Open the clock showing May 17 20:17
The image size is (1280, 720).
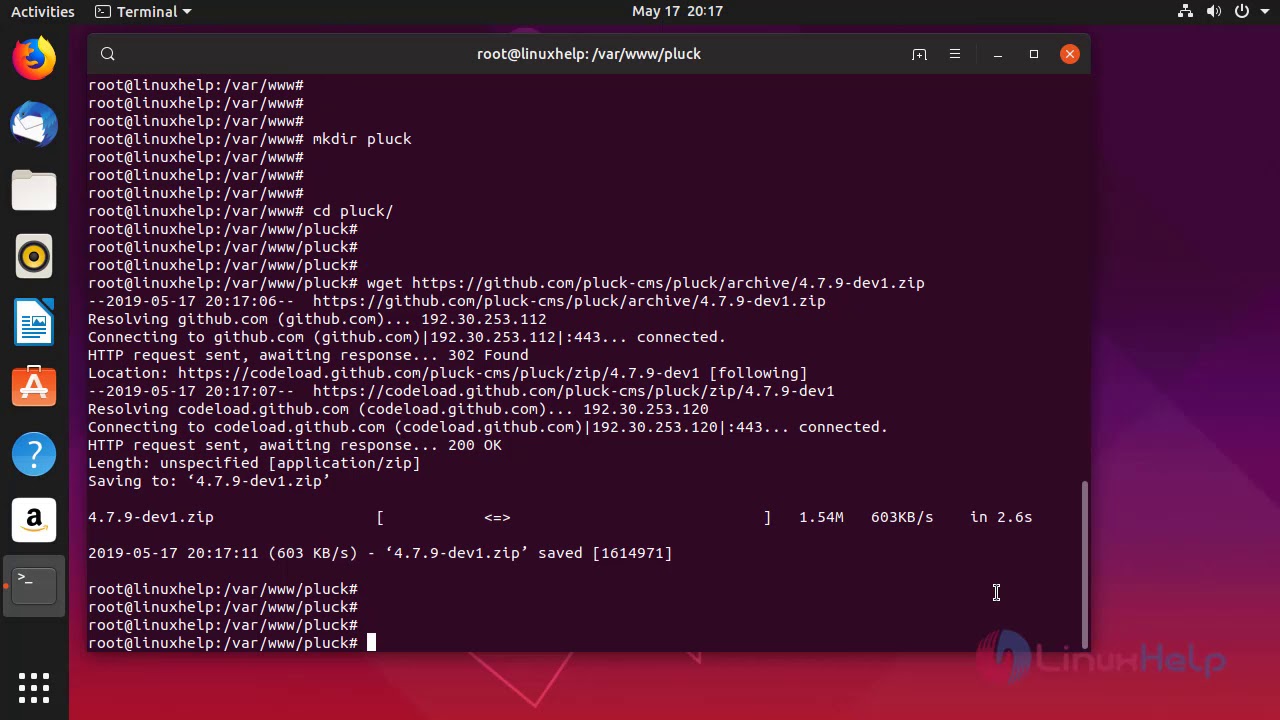click(677, 12)
